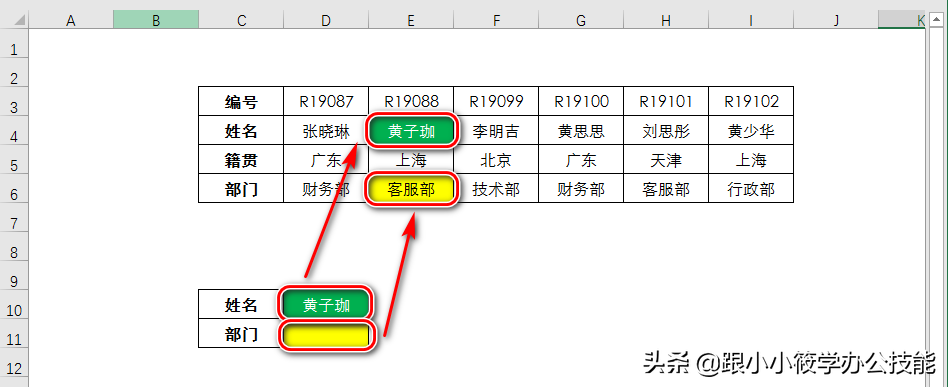Screen dimensions: 948x387
Task: Click 广东 under 黄思思
Action: click(x=581, y=159)
